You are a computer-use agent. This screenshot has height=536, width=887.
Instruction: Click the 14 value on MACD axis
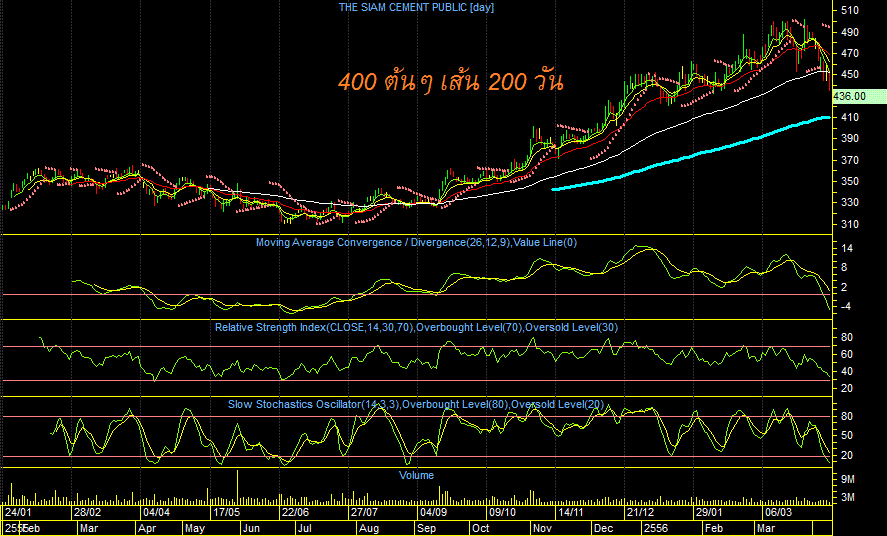click(847, 249)
